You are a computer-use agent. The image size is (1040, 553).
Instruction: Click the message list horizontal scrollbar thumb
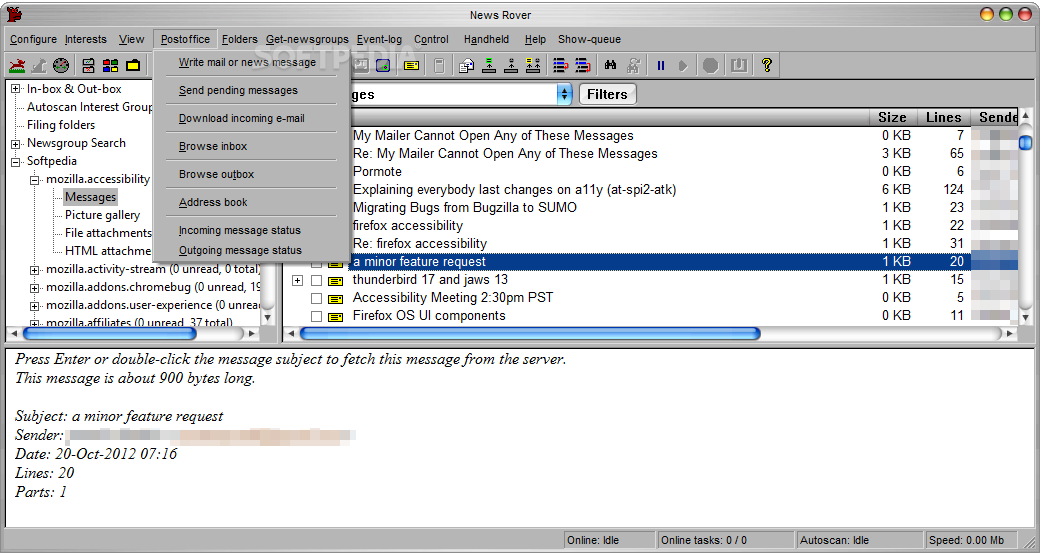click(530, 333)
